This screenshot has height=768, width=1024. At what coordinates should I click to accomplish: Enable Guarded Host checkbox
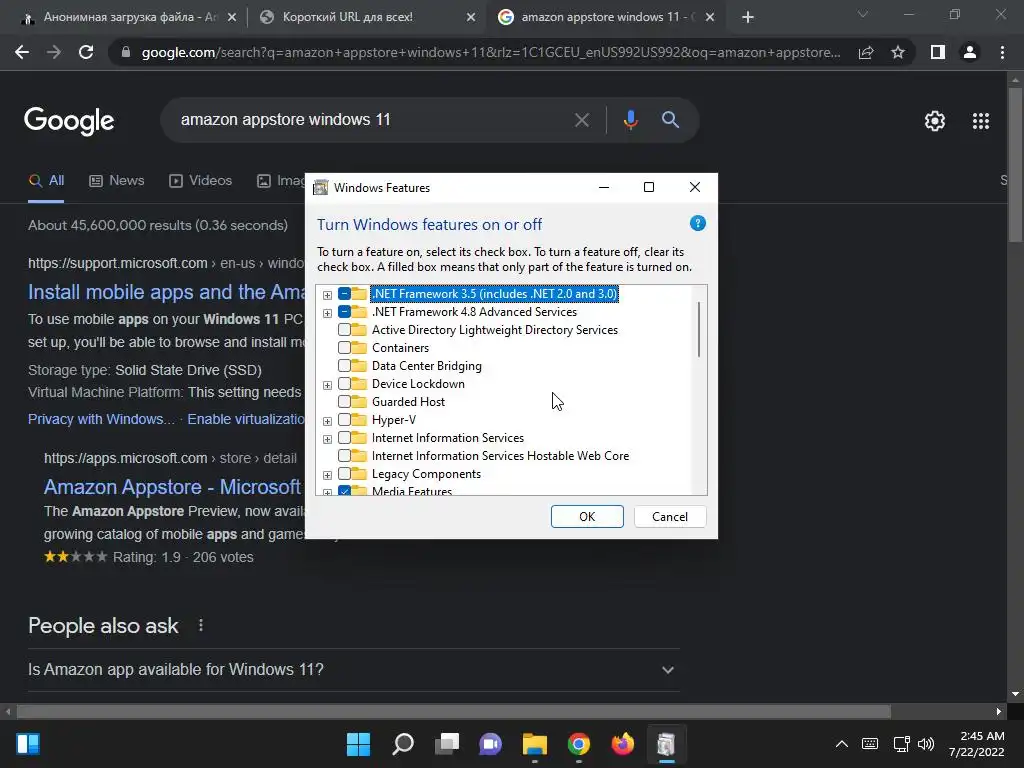tap(344, 402)
